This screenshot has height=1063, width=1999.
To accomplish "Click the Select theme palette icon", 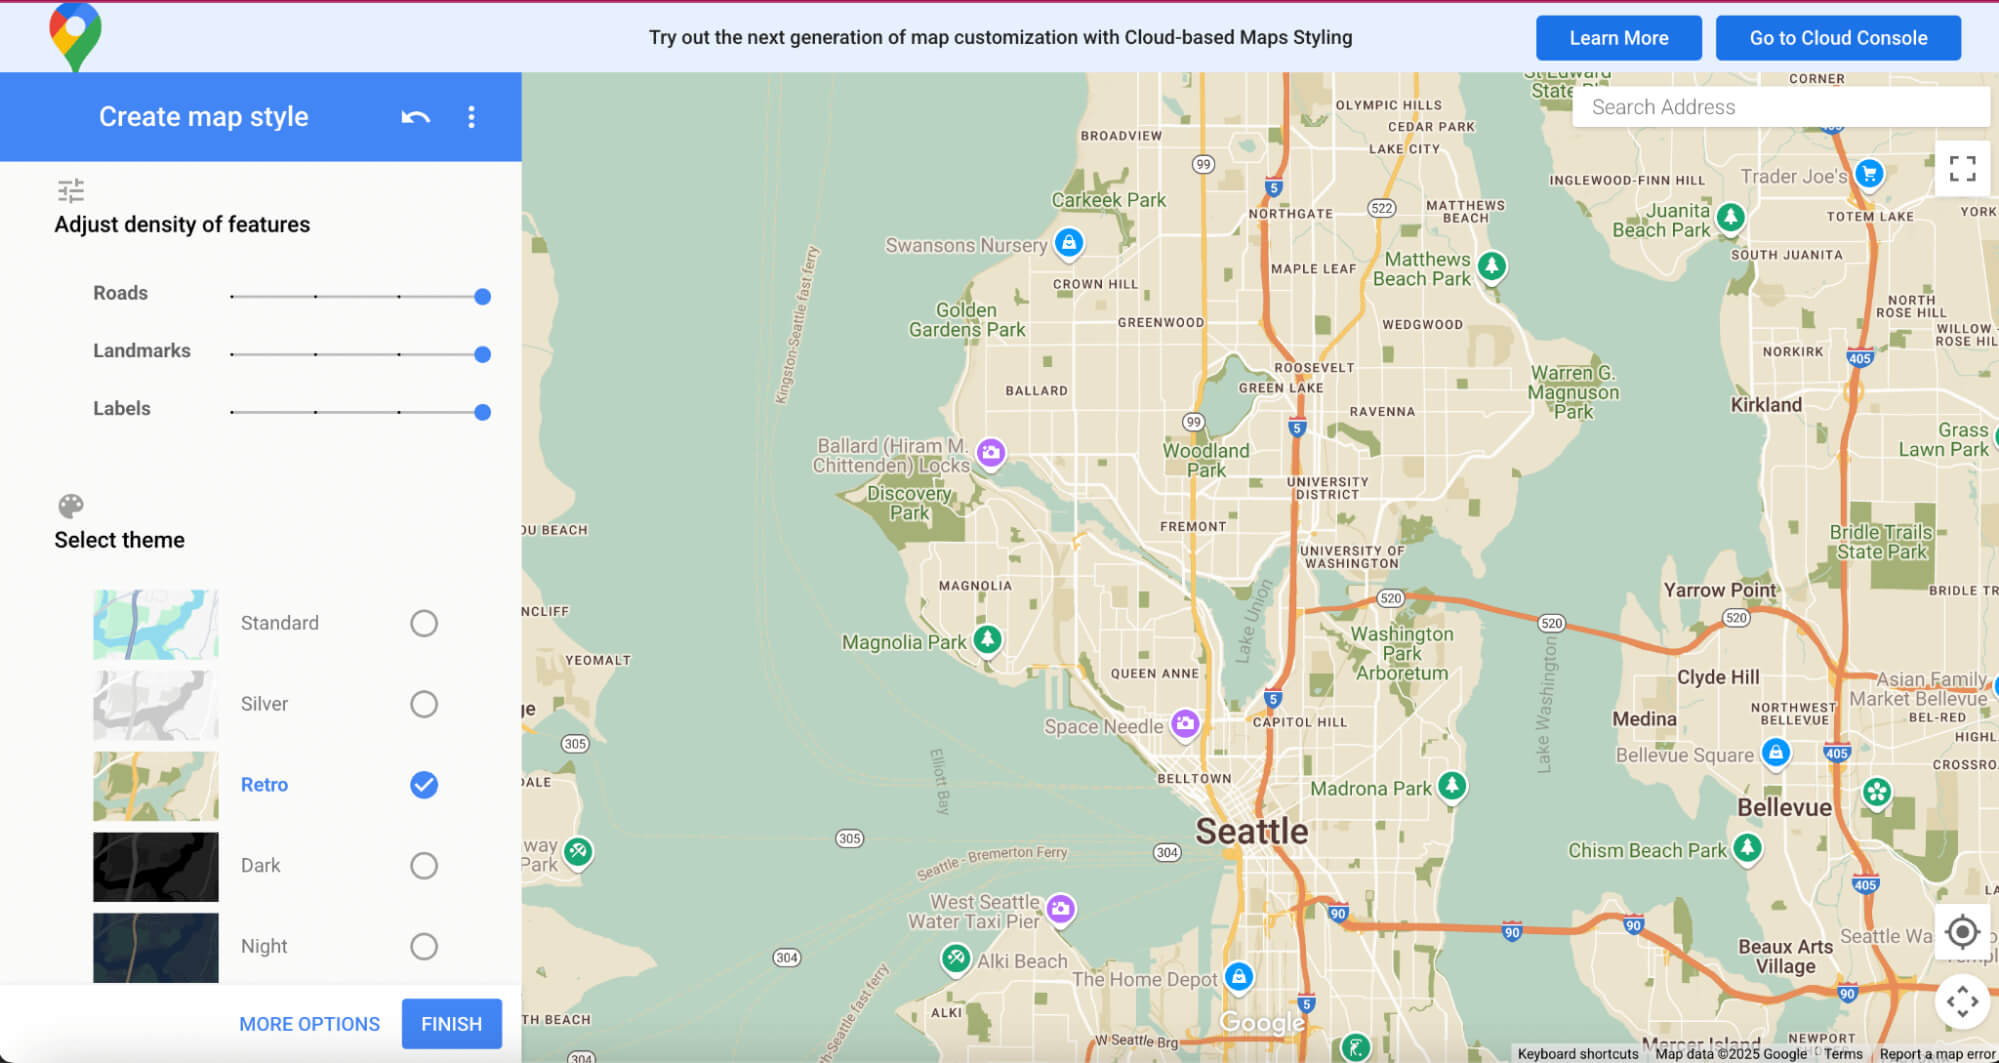I will (x=70, y=505).
